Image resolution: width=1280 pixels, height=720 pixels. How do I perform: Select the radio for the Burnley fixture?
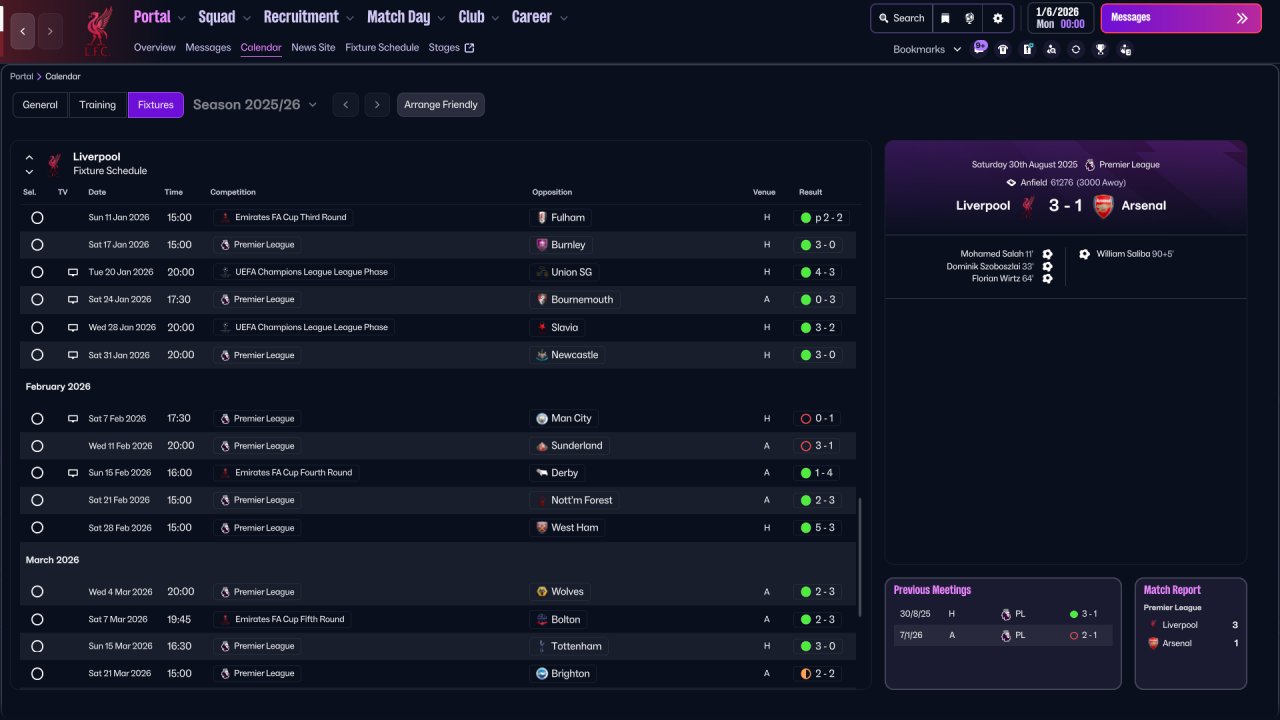click(37, 244)
